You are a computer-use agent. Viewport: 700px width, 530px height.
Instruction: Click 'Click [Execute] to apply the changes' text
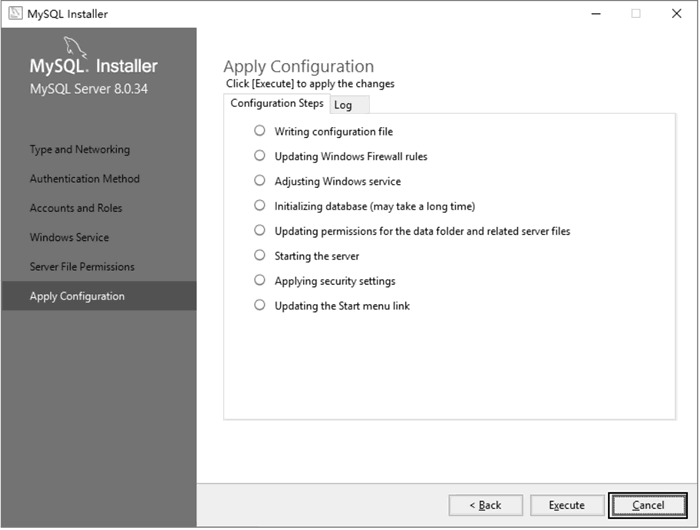click(310, 84)
